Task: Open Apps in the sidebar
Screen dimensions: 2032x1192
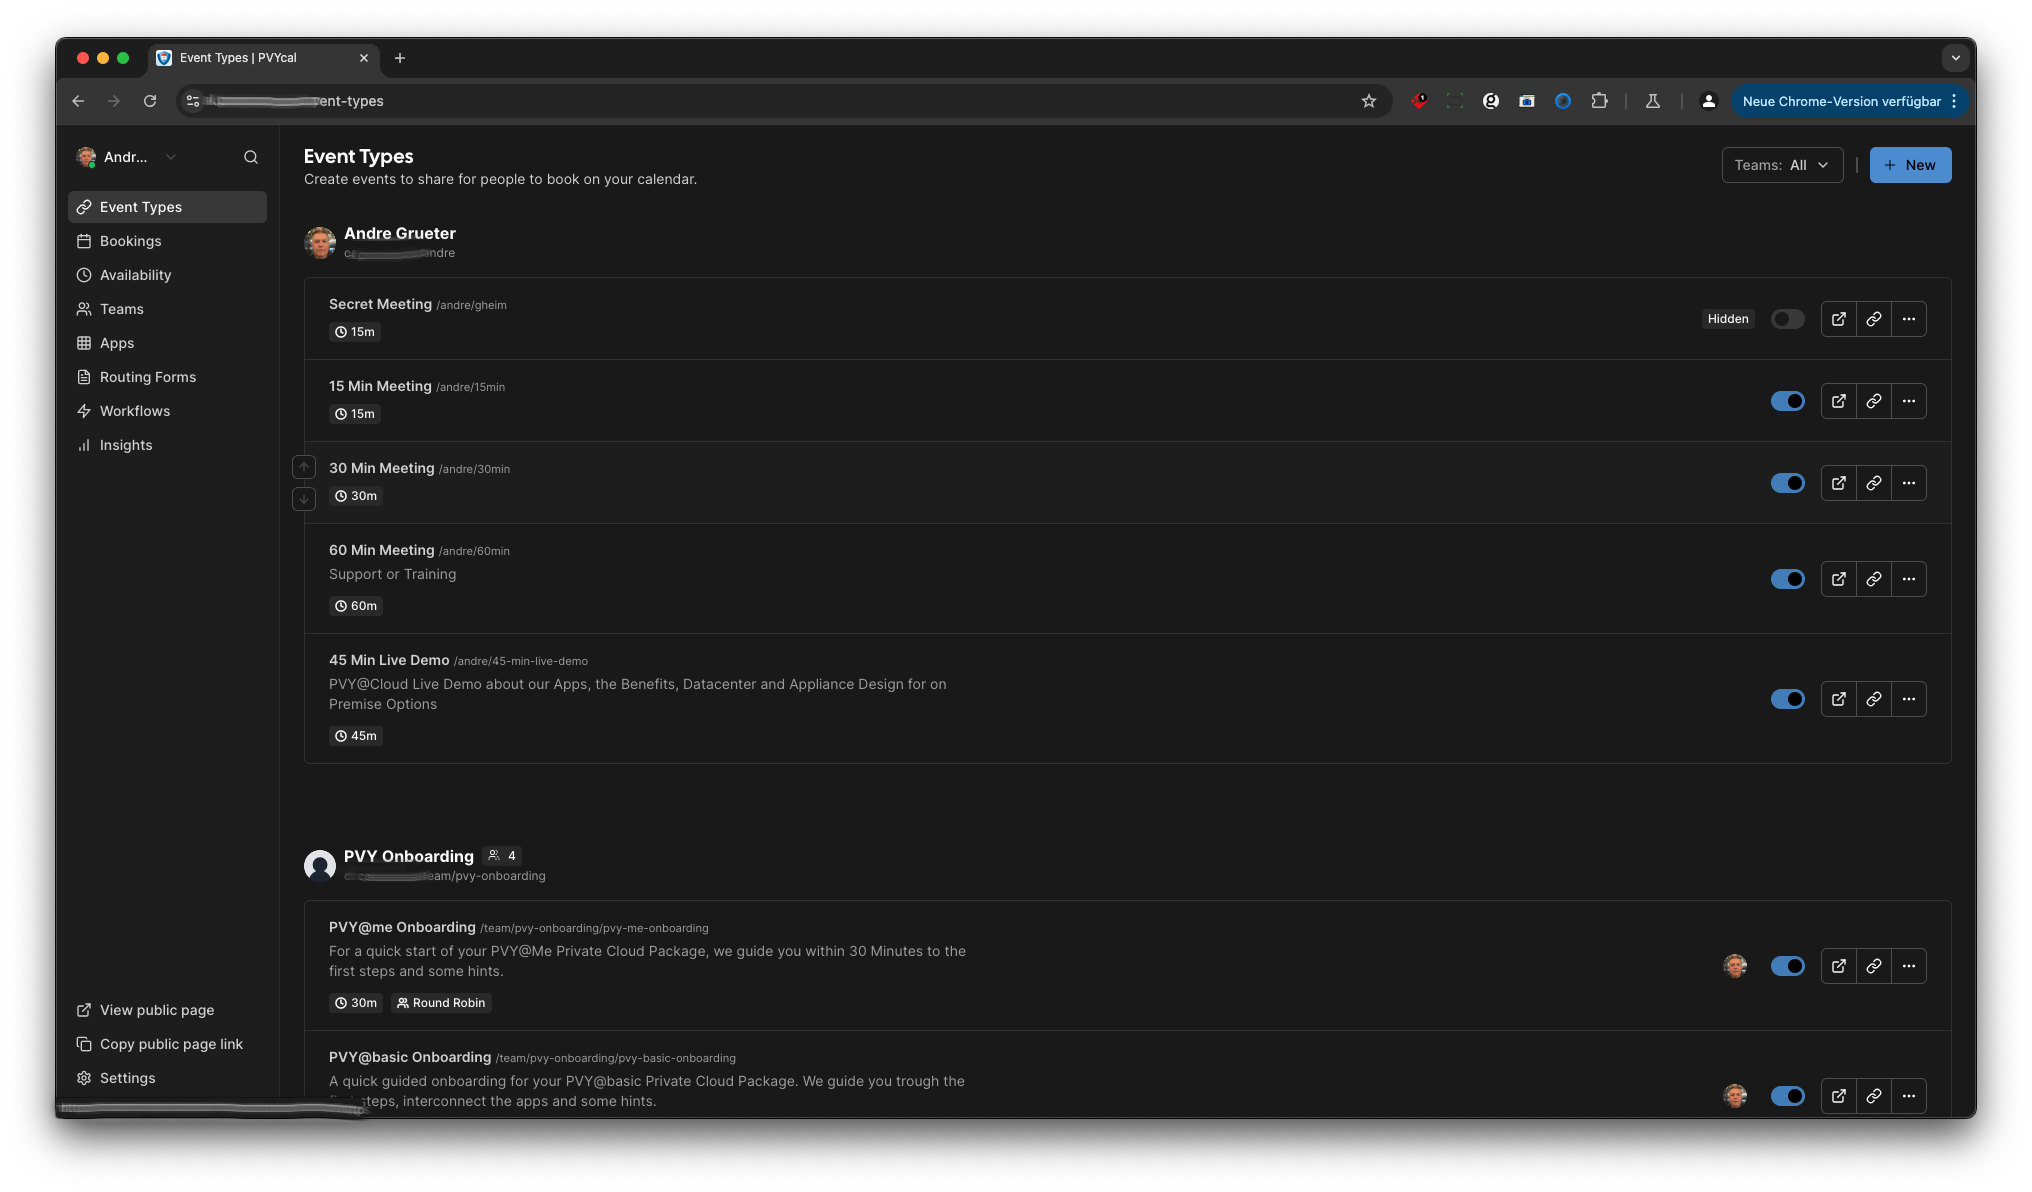Action: point(167,343)
